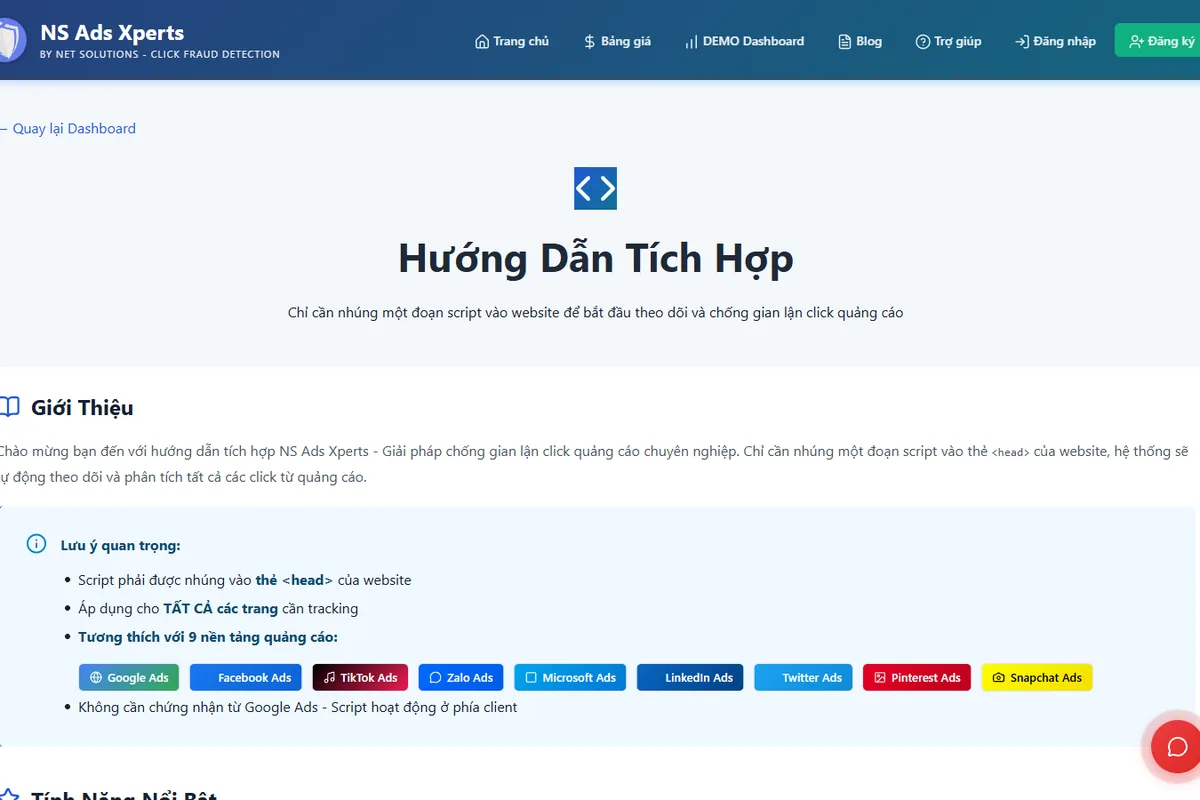Viewport: 1200px width, 800px height.
Task: Click the LinkedIn Ads platform badge
Action: [x=691, y=677]
